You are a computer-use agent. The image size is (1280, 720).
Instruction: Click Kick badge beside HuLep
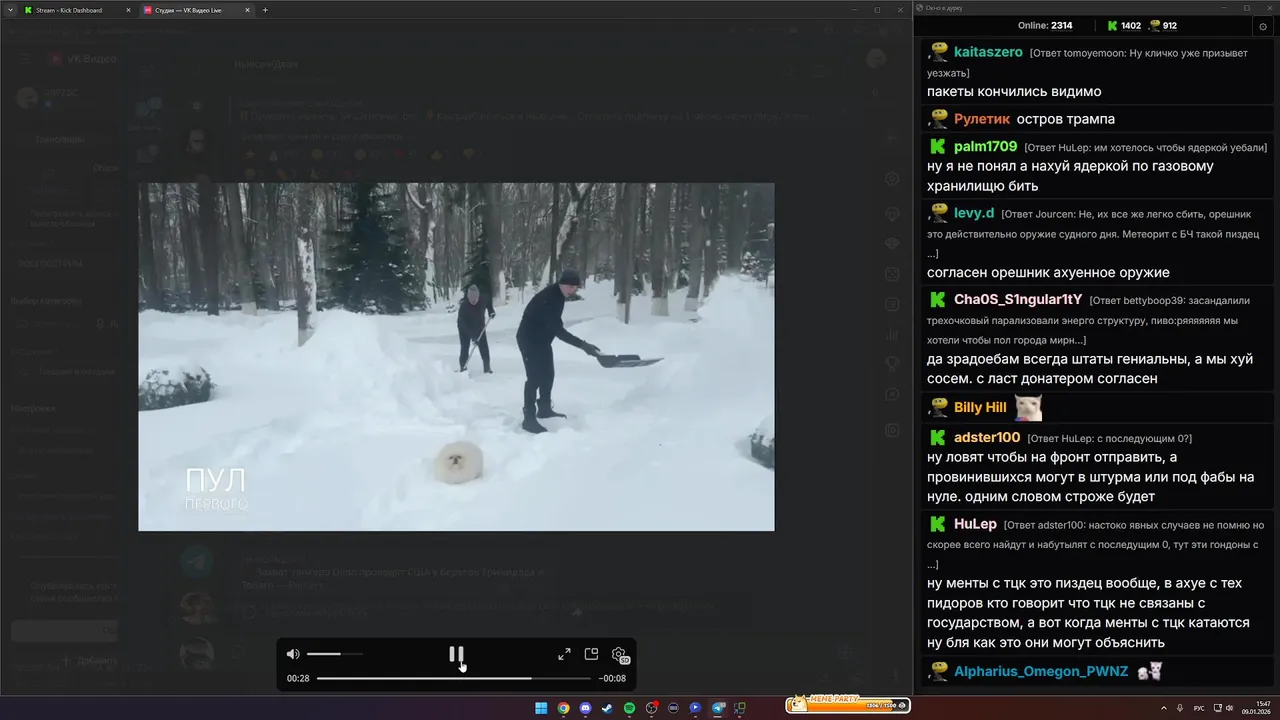coord(938,524)
